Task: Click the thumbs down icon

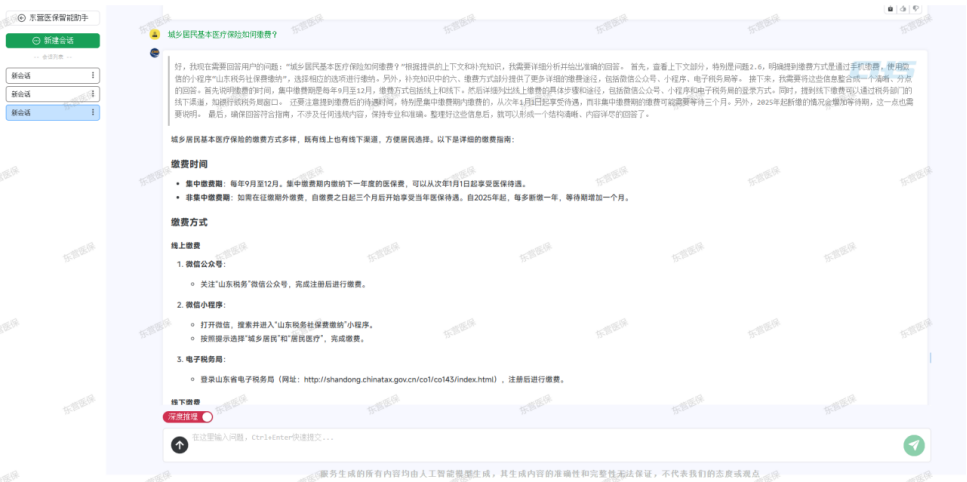Action: coord(915,8)
